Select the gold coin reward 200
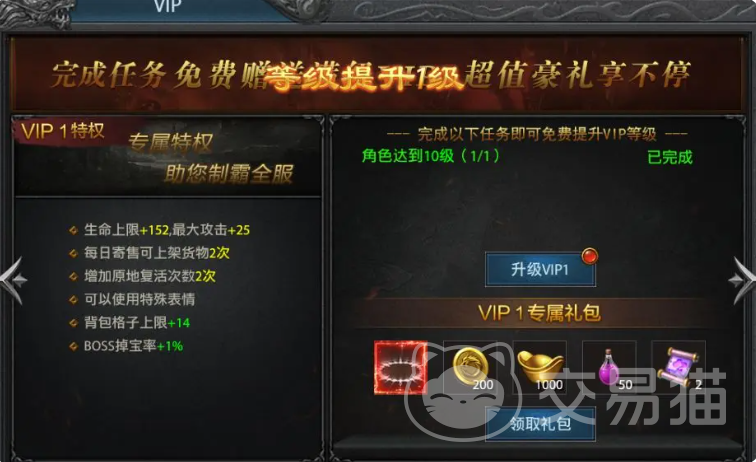 point(471,367)
